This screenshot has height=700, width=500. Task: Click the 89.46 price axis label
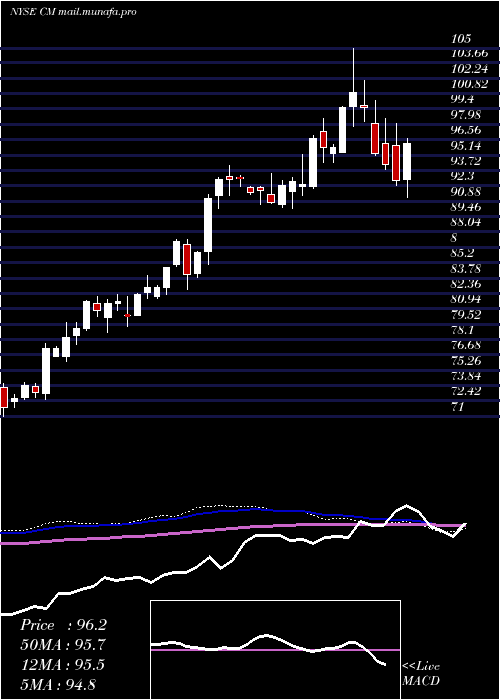coord(467,207)
